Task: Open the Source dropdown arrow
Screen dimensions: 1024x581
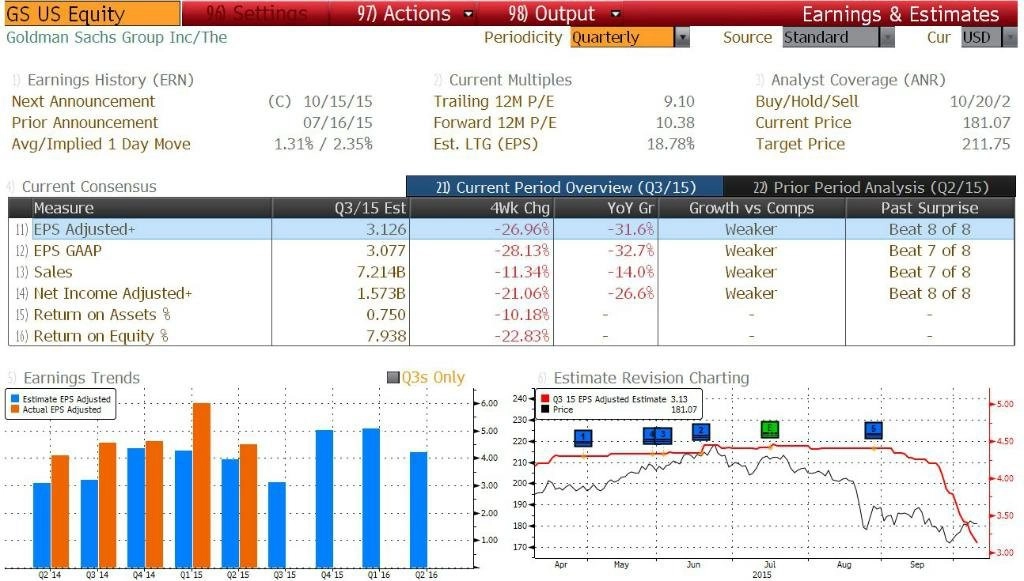Action: 887,37
